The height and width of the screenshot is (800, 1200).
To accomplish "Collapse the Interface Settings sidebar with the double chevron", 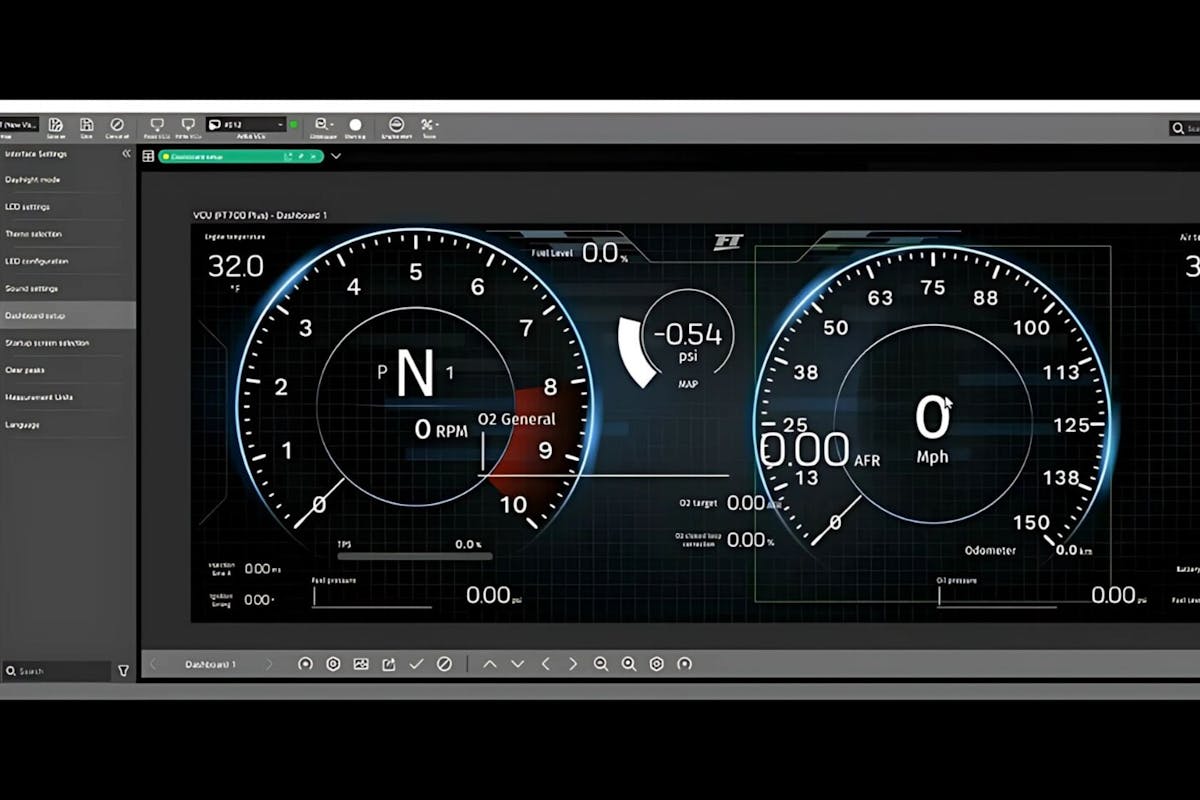I will (126, 154).
